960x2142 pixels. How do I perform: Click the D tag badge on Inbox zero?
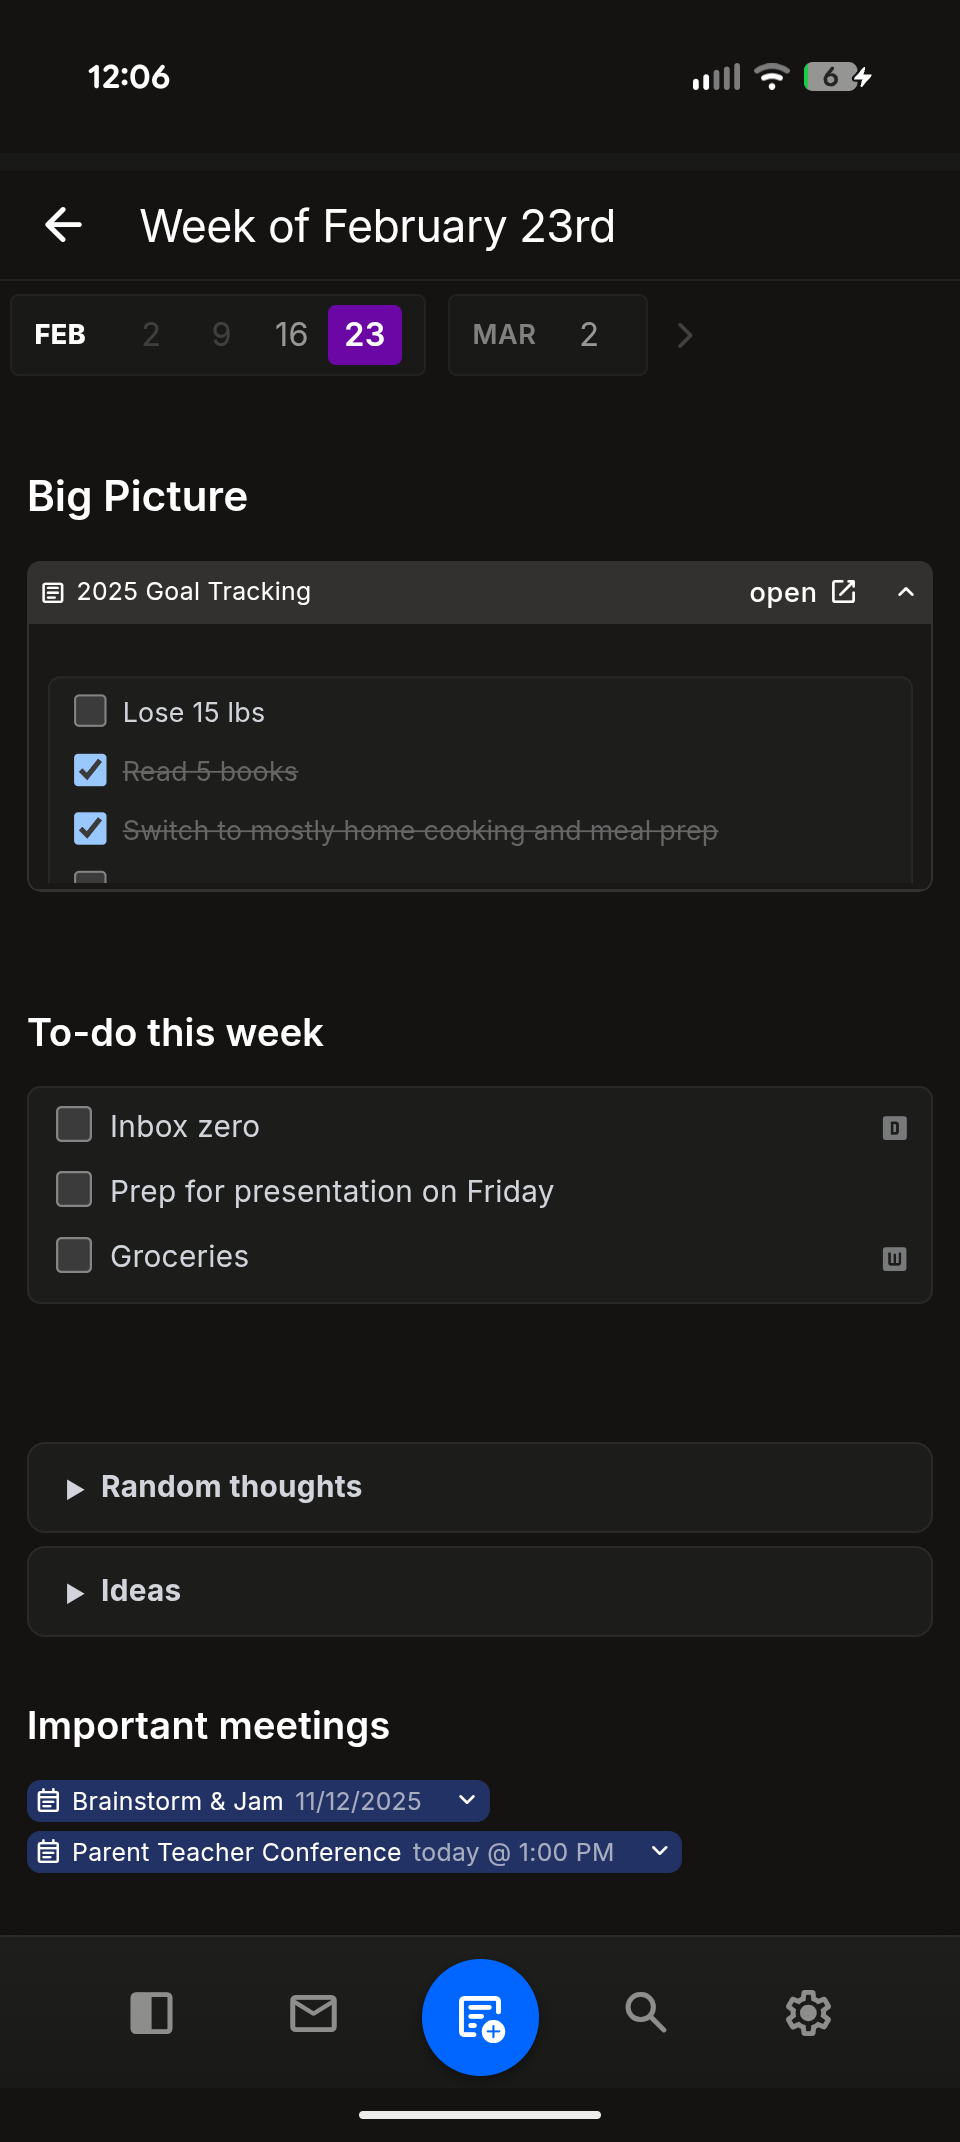(x=894, y=1127)
